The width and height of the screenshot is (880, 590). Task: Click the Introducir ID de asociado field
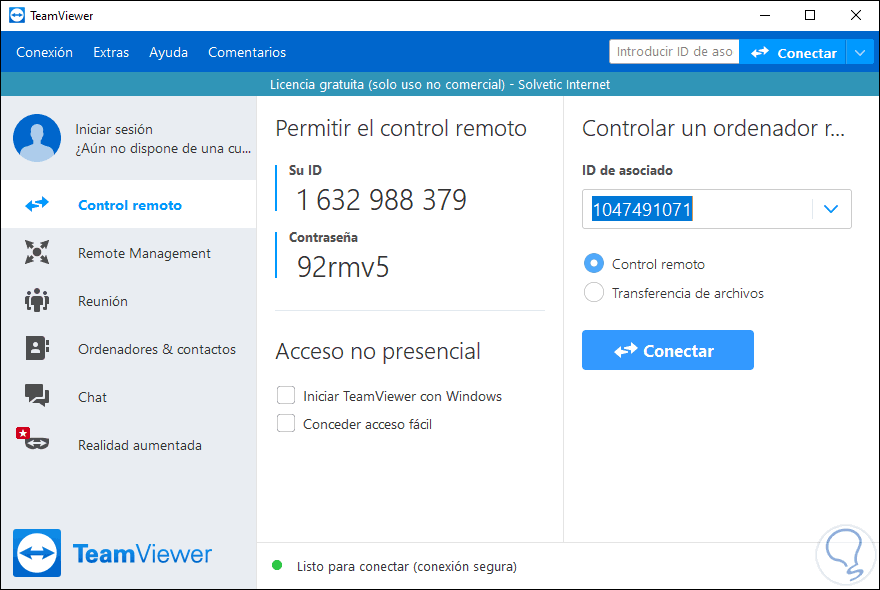(x=674, y=52)
